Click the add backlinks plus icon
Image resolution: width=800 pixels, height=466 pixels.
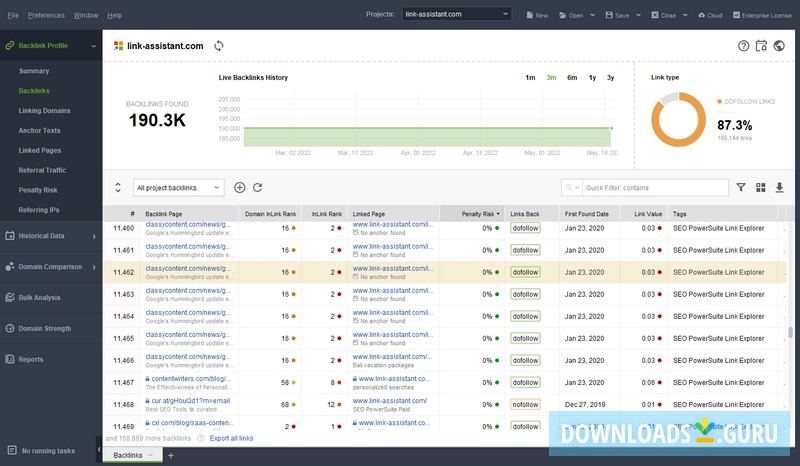click(240, 187)
